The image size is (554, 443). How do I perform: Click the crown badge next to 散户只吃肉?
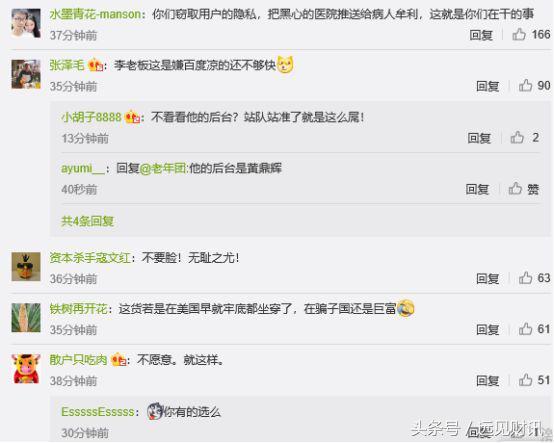tap(118, 360)
